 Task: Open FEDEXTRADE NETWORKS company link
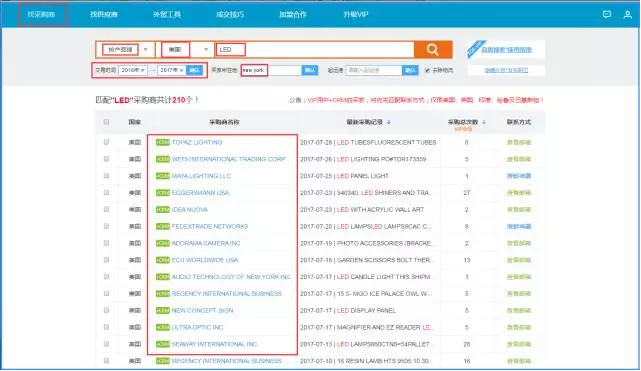click(x=210, y=226)
